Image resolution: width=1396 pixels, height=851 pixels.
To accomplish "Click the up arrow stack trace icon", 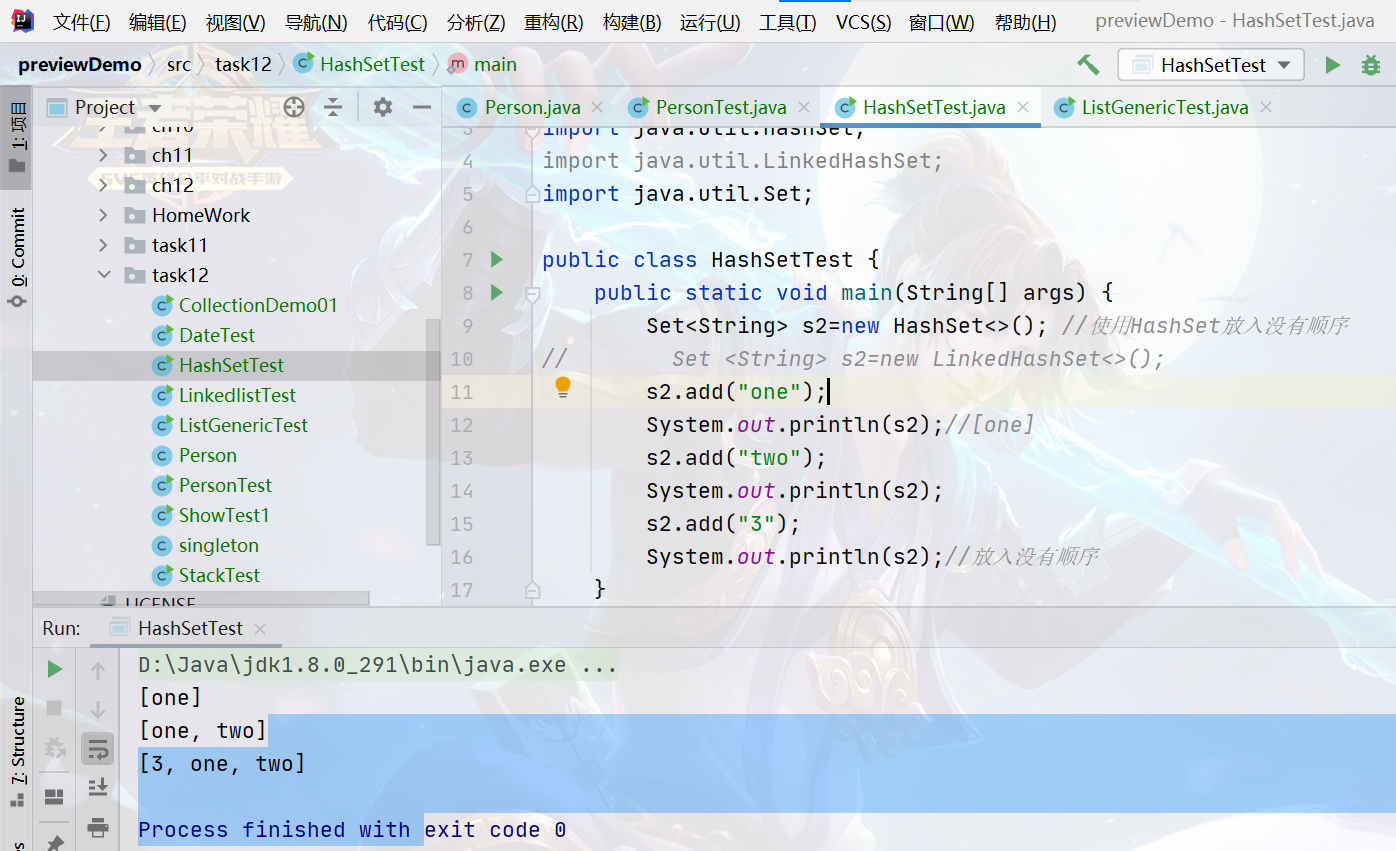I will [x=98, y=671].
